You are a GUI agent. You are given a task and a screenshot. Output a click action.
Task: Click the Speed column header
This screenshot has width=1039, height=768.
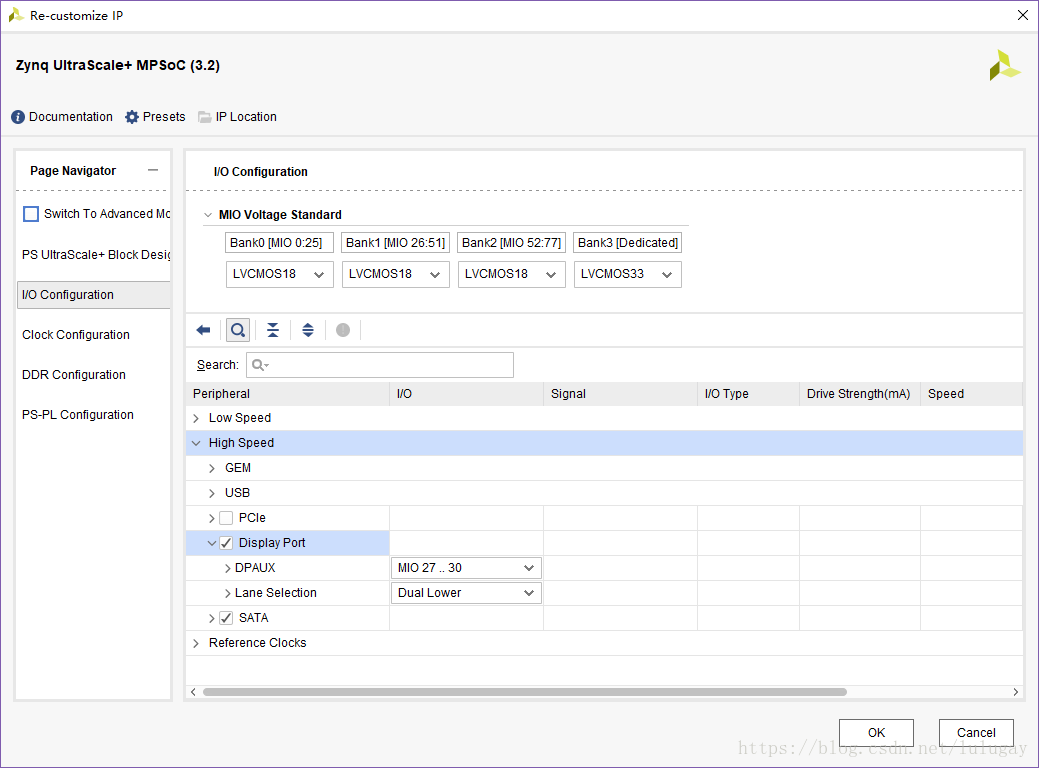(x=971, y=394)
